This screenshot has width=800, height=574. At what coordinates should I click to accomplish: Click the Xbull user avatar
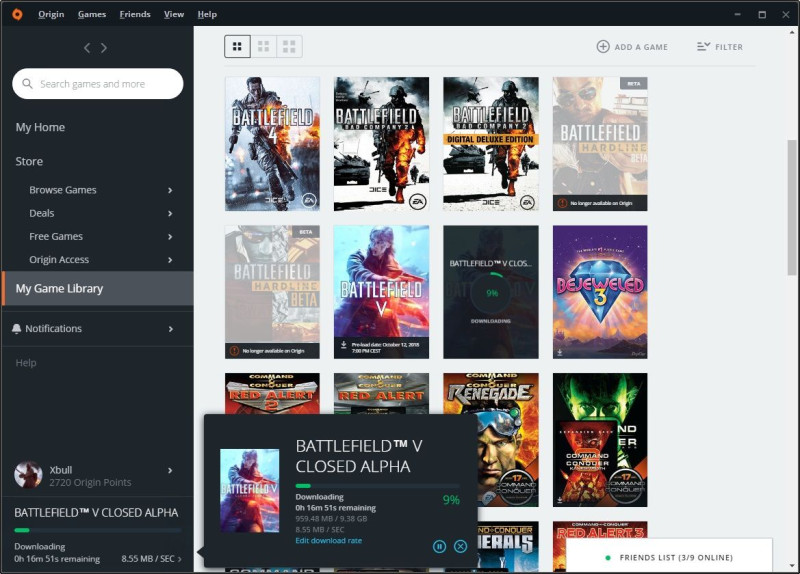click(x=28, y=475)
